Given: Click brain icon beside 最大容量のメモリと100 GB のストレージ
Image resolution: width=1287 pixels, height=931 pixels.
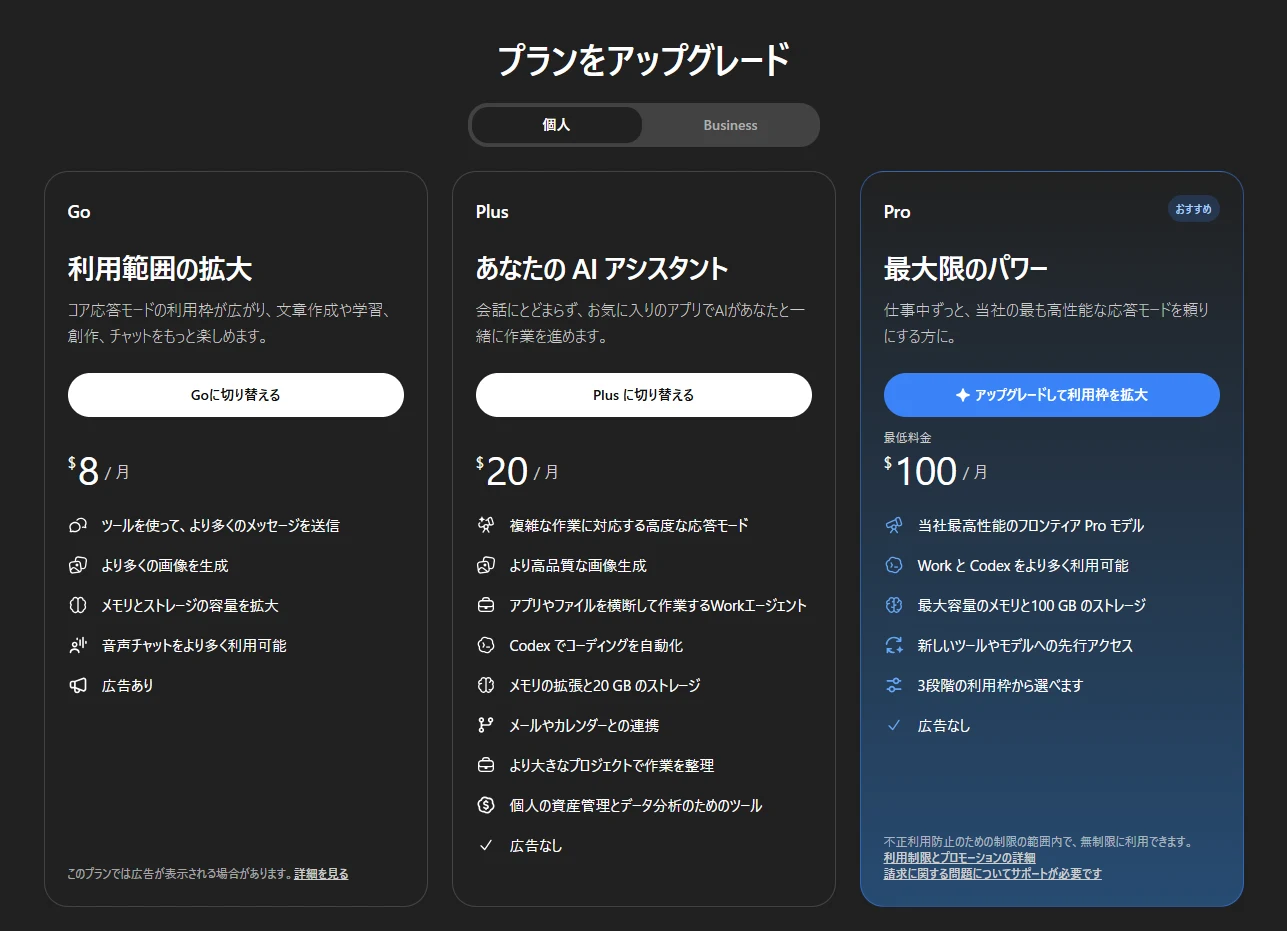Looking at the screenshot, I should (x=894, y=605).
